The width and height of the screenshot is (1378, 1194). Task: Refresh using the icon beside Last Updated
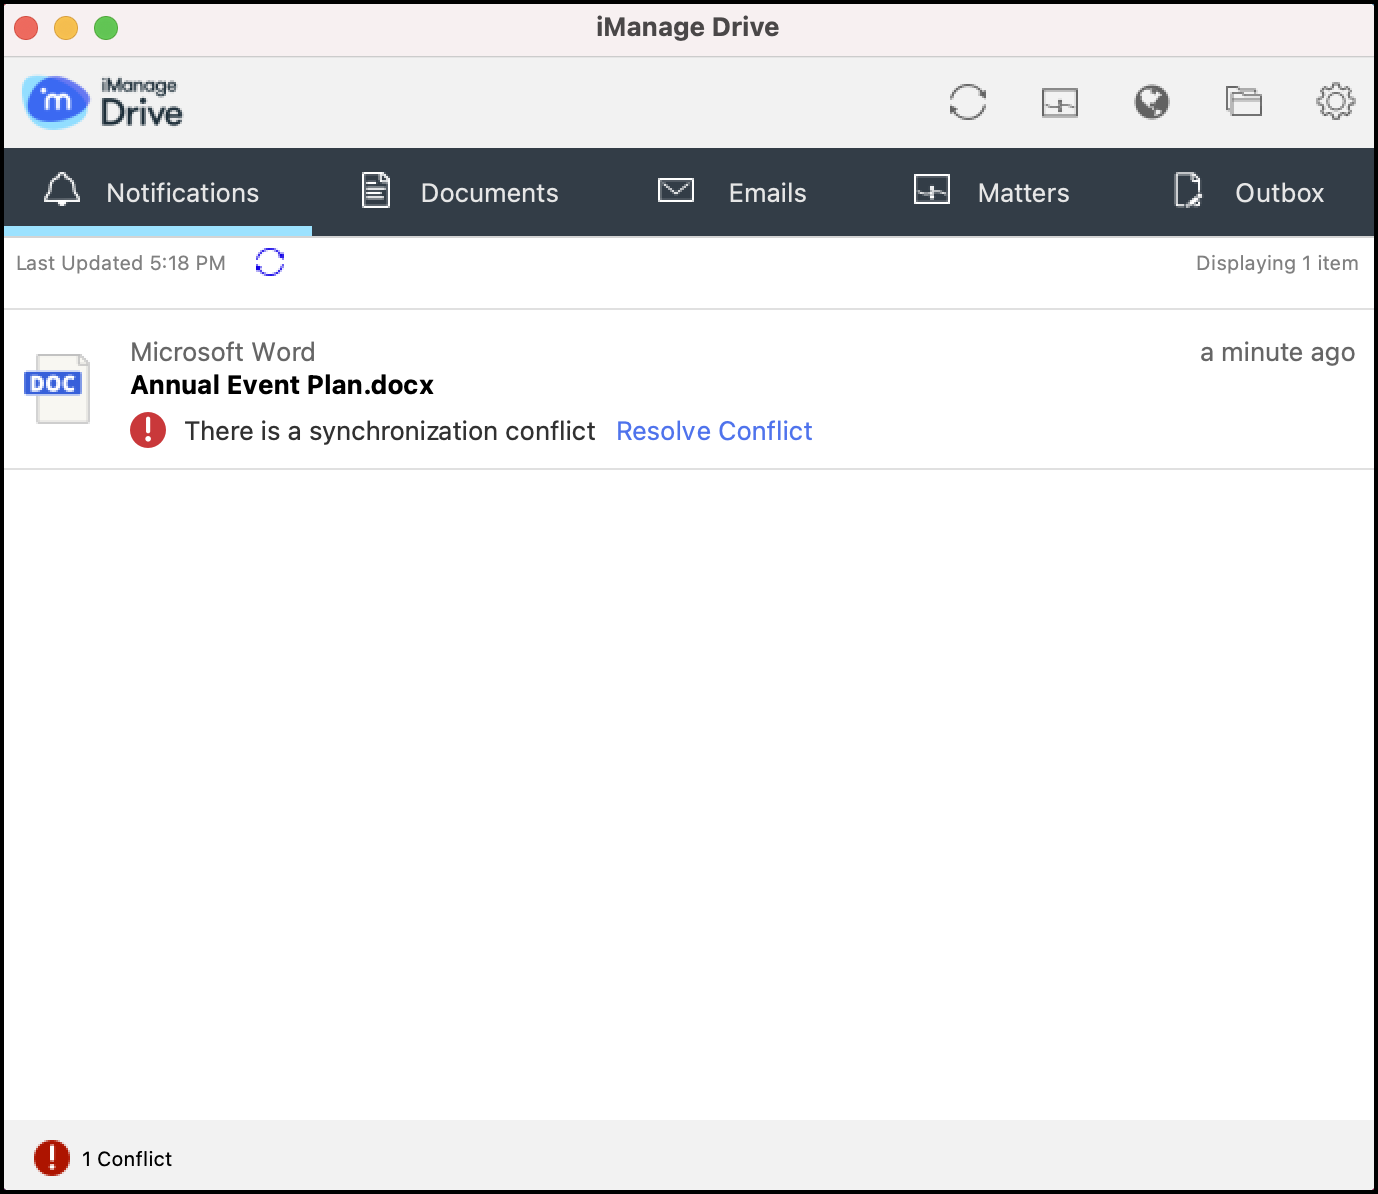pyautogui.click(x=270, y=262)
